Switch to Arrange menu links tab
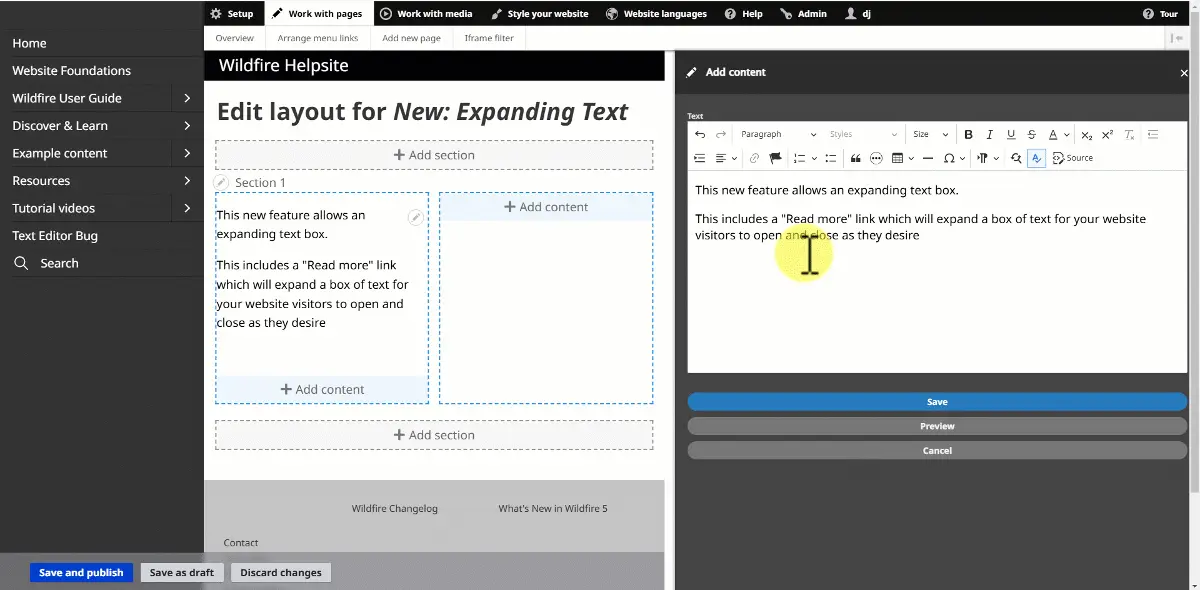Image resolution: width=1200 pixels, height=590 pixels. (317, 38)
